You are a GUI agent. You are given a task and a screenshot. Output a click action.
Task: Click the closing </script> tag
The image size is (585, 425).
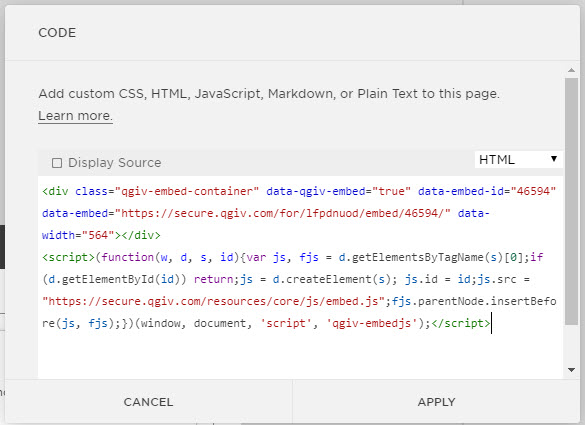pos(461,323)
